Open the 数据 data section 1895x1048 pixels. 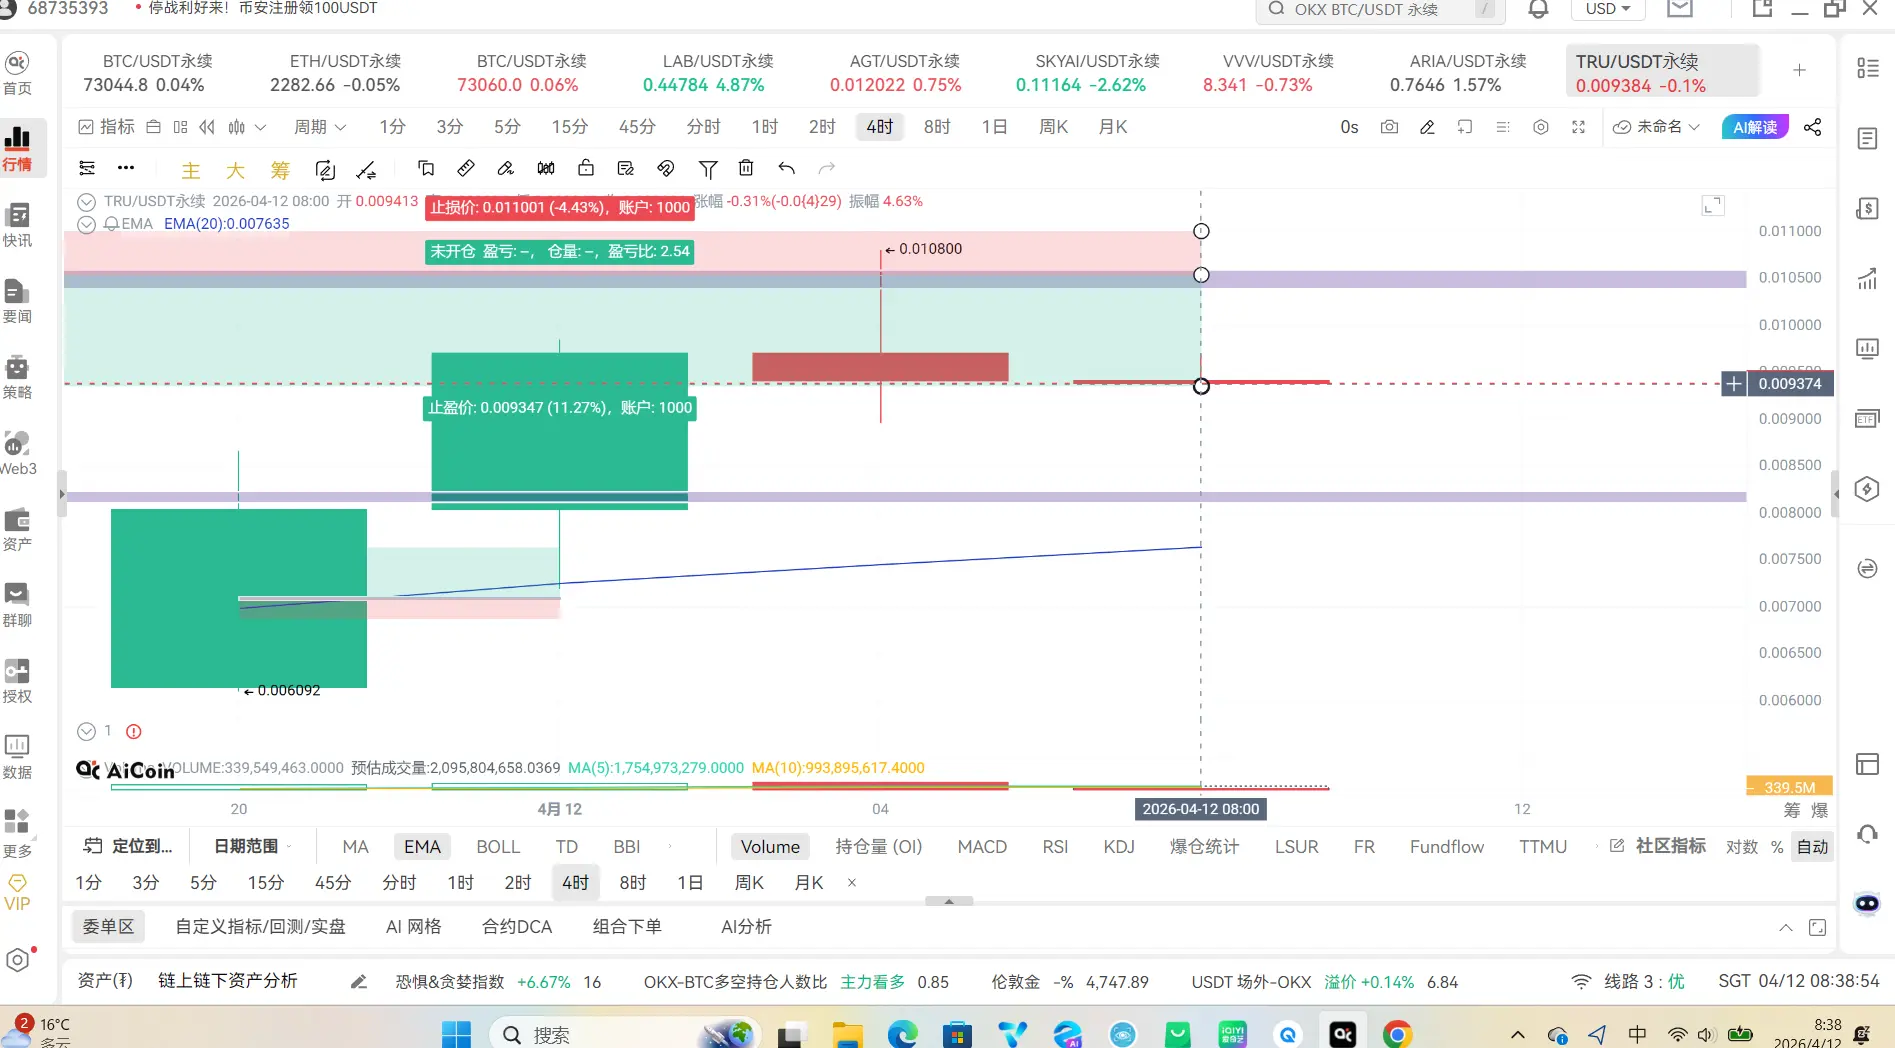point(17,758)
